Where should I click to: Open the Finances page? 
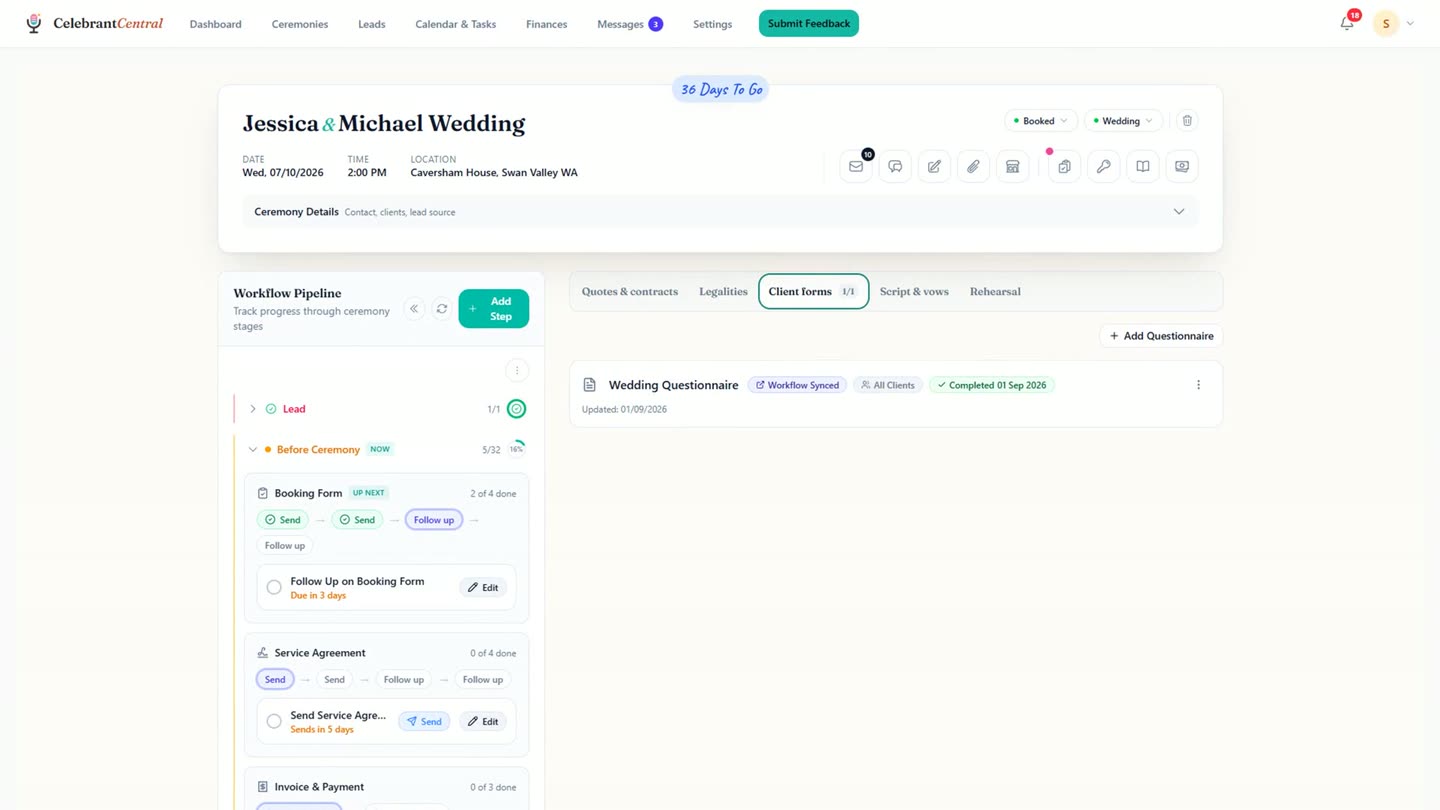click(547, 24)
